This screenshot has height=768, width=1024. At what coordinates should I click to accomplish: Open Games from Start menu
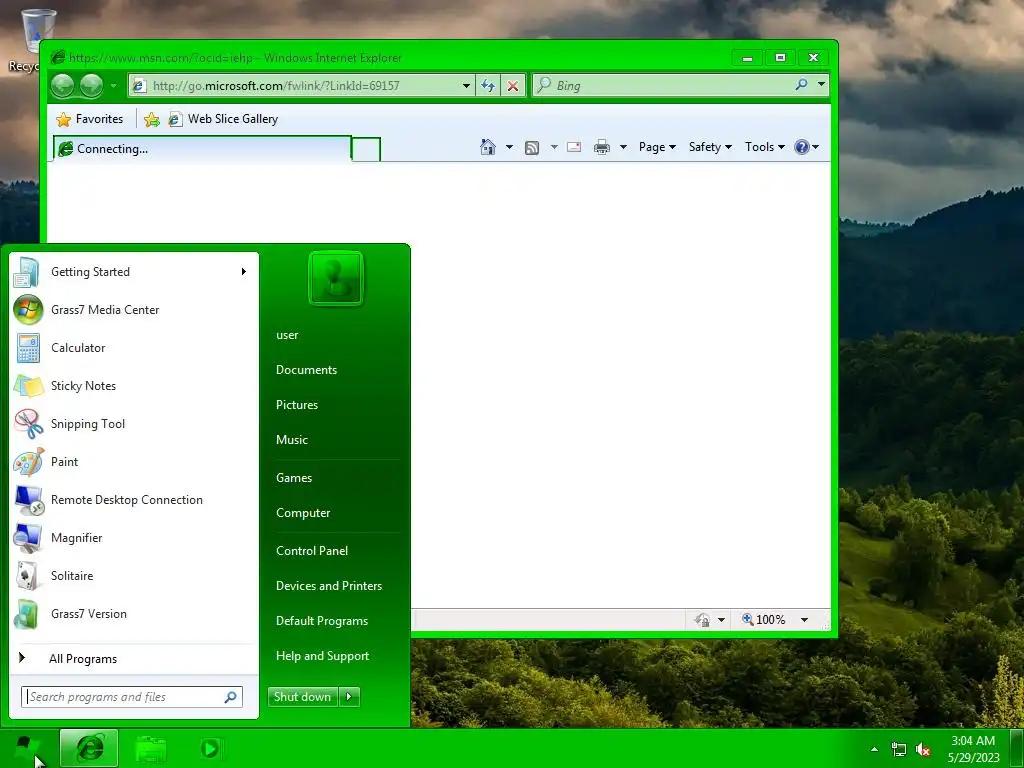[294, 478]
